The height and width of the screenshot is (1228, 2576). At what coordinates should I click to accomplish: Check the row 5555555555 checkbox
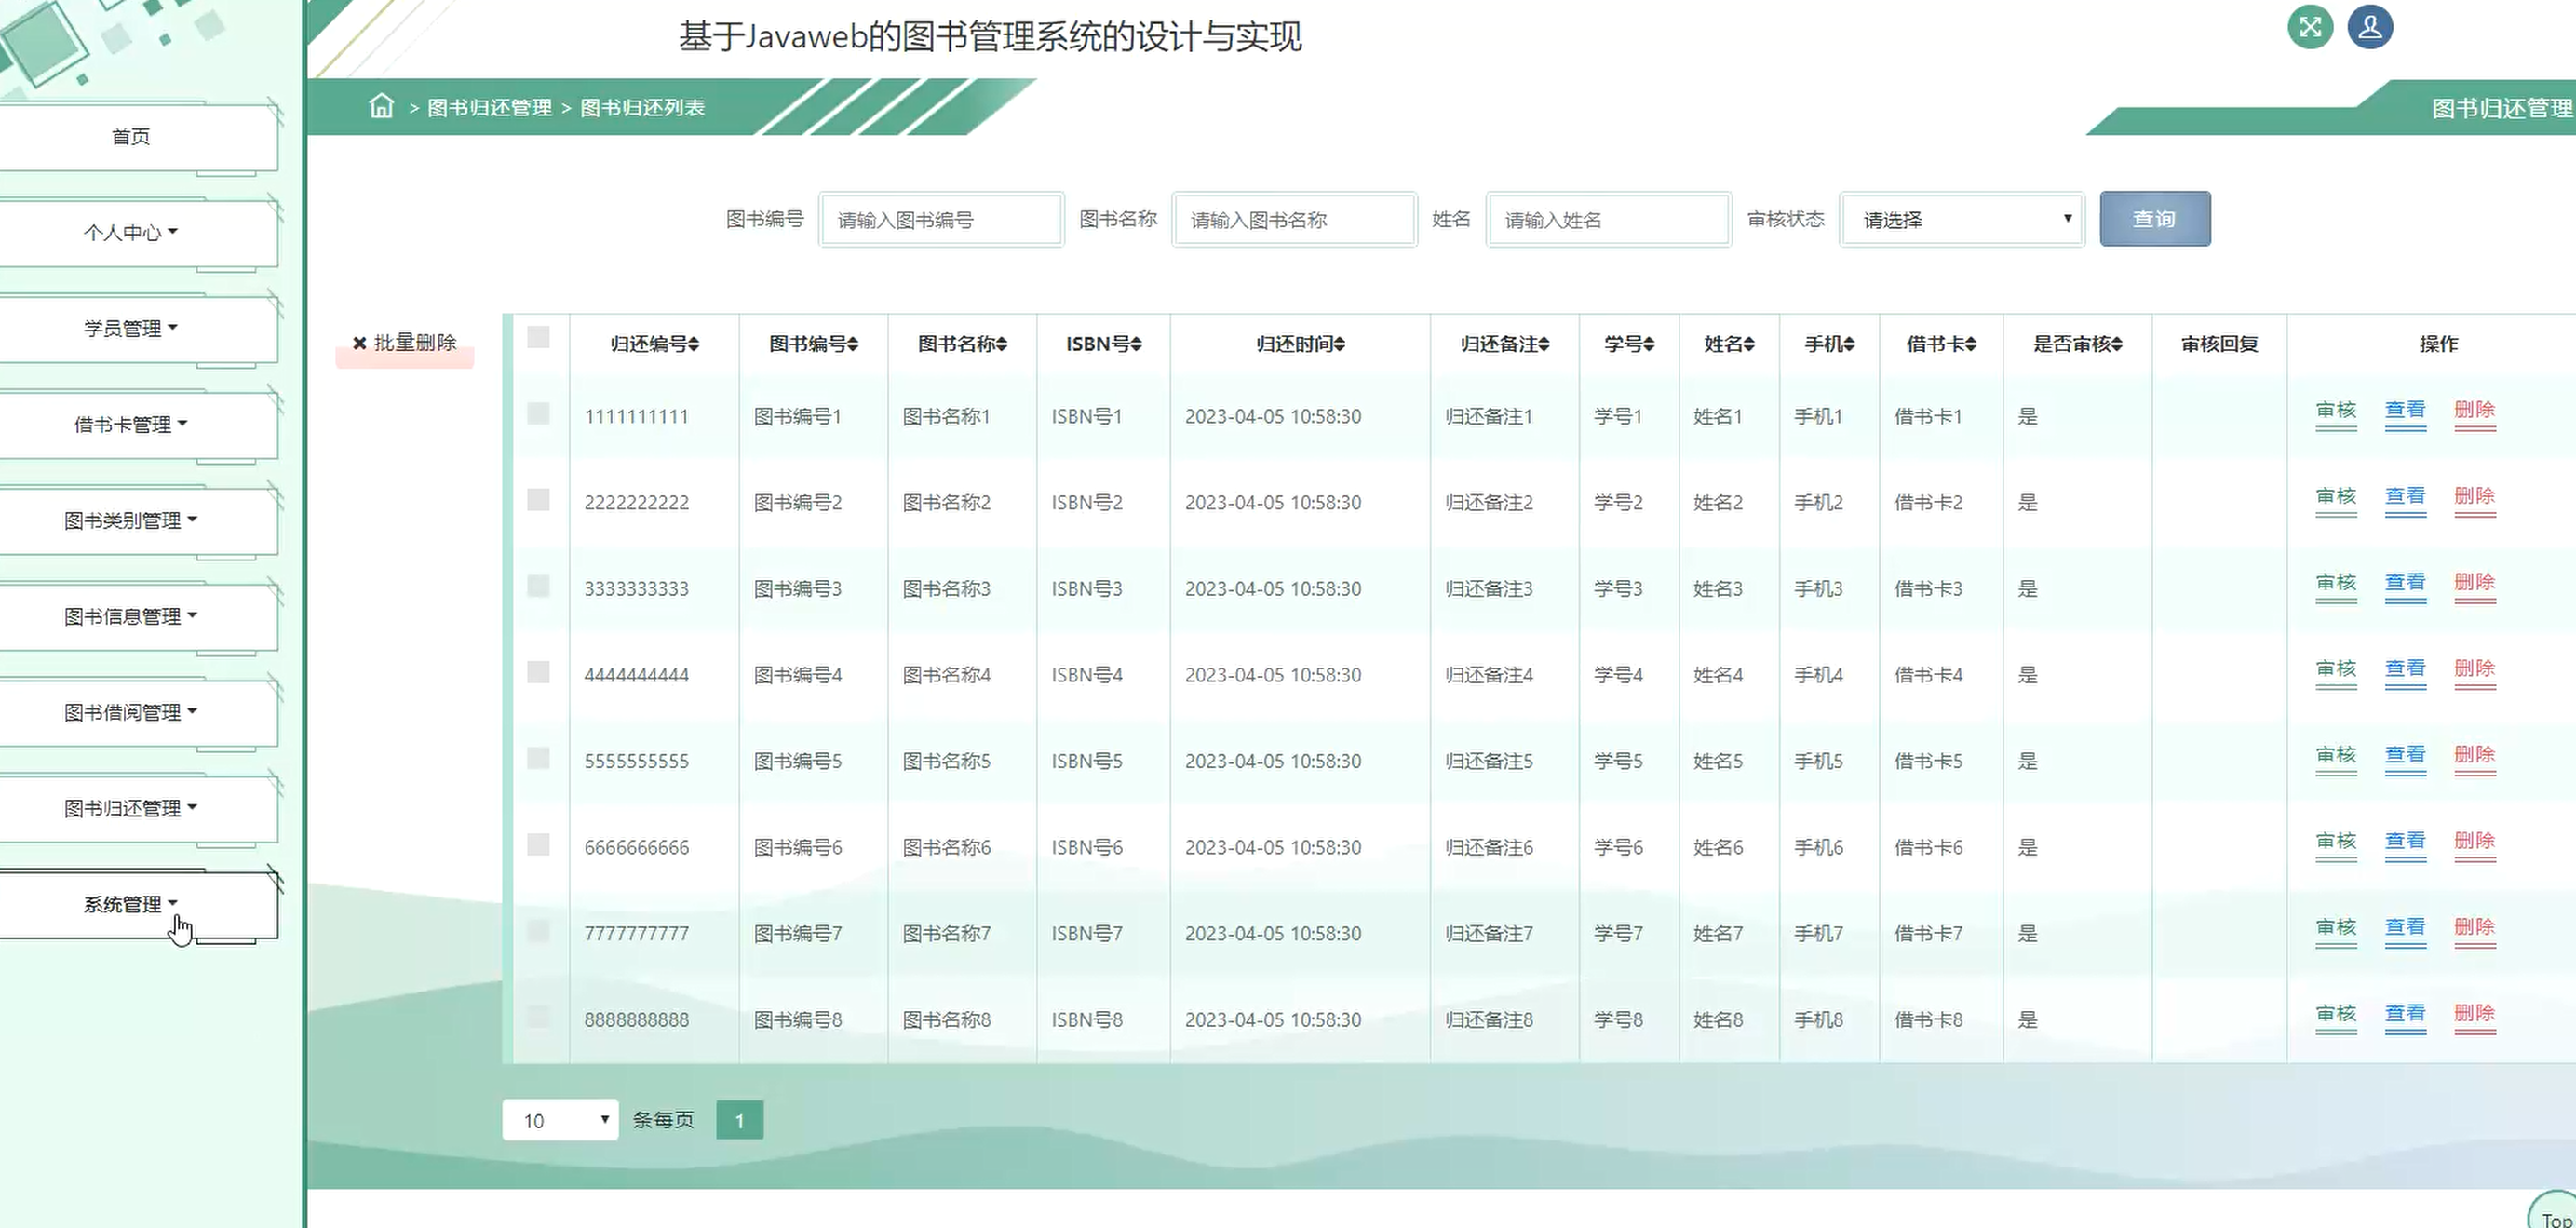(538, 757)
